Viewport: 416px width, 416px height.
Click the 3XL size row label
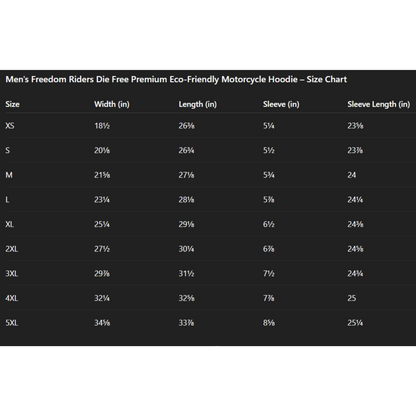[12, 274]
